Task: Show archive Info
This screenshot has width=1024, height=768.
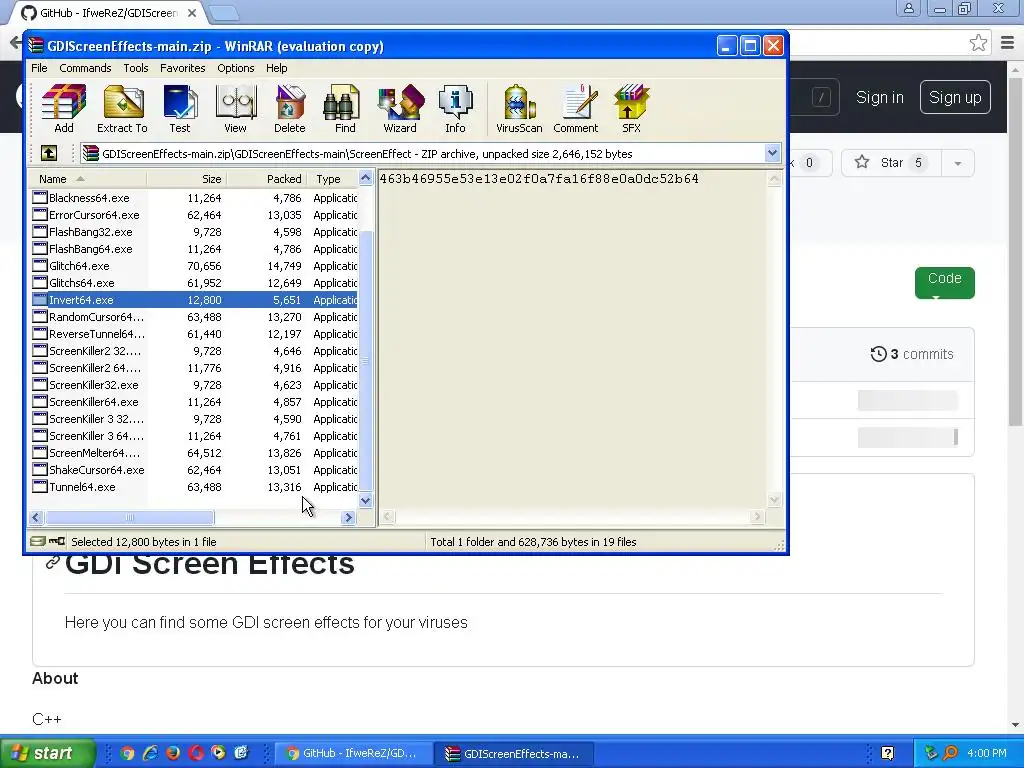Action: coord(455,108)
